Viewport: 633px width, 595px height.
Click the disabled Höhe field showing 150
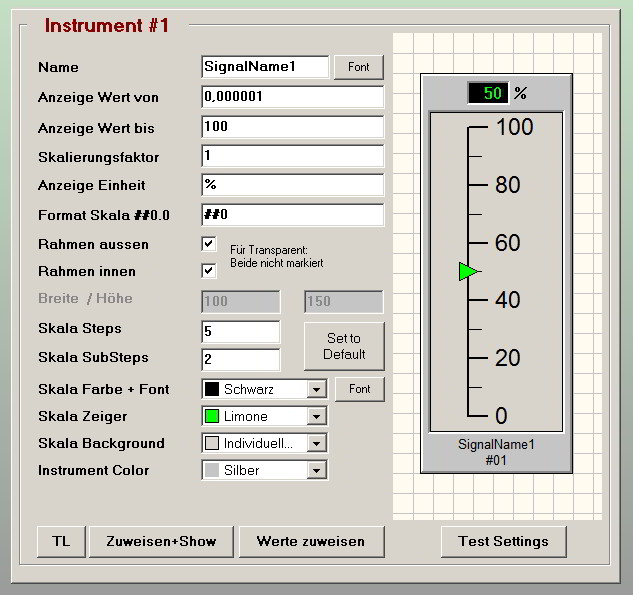[x=344, y=302]
